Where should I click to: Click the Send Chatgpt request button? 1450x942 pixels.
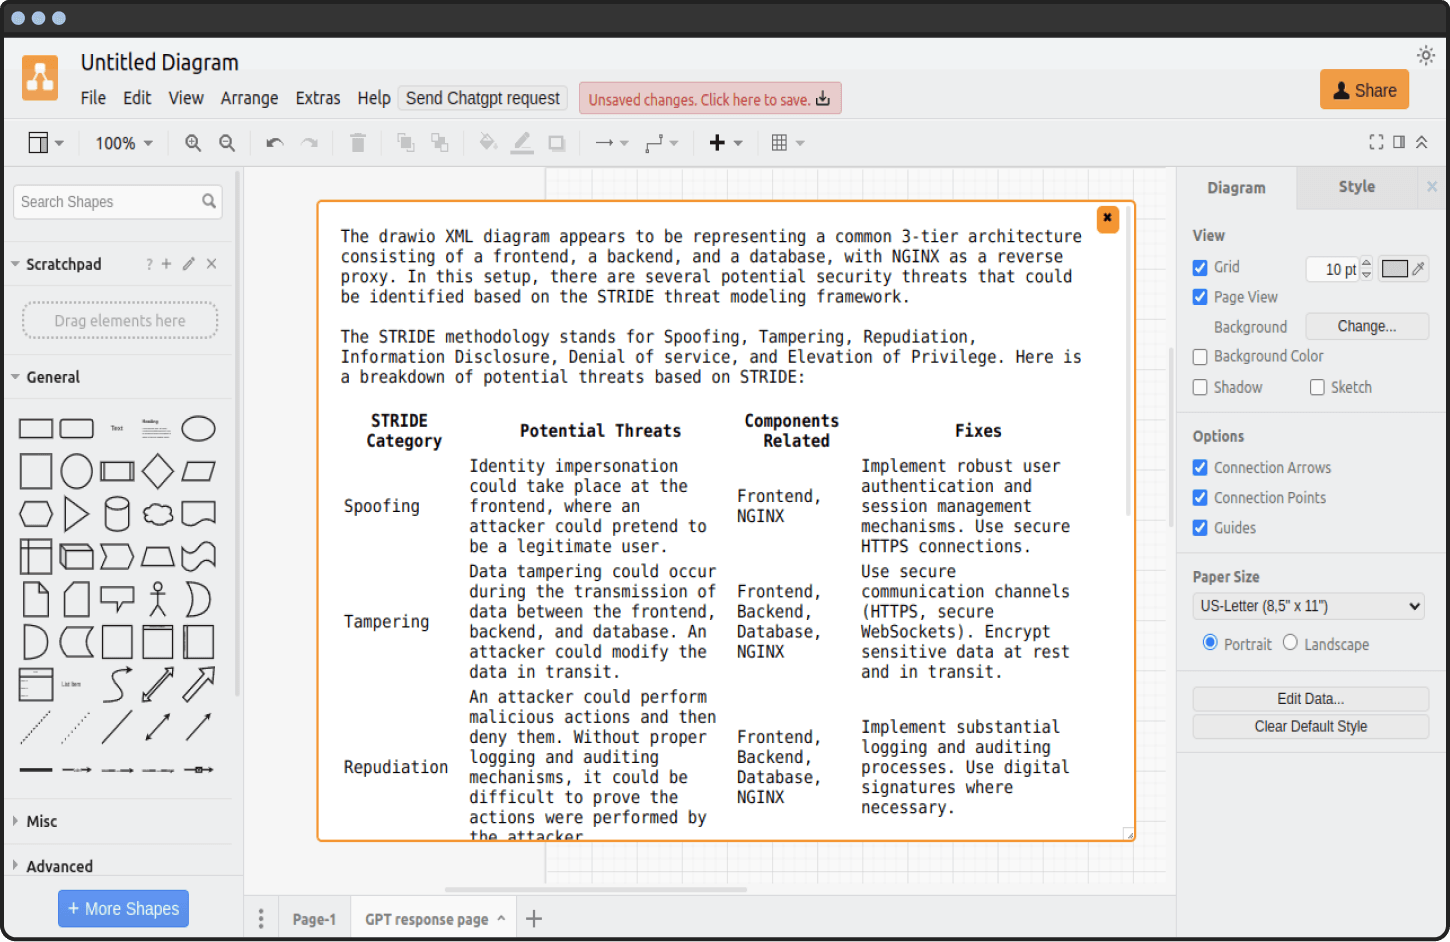[482, 98]
